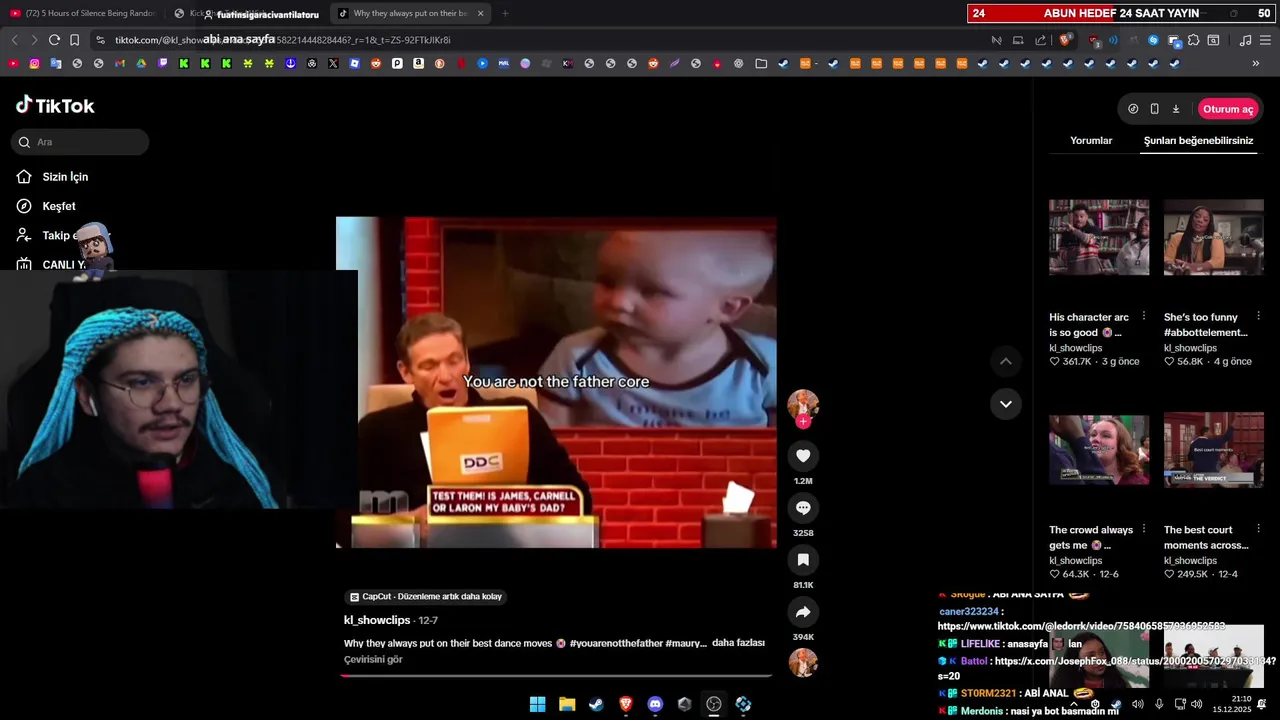Open Keşfet in the sidebar
Viewport: 1280px width, 720px height.
(x=59, y=206)
